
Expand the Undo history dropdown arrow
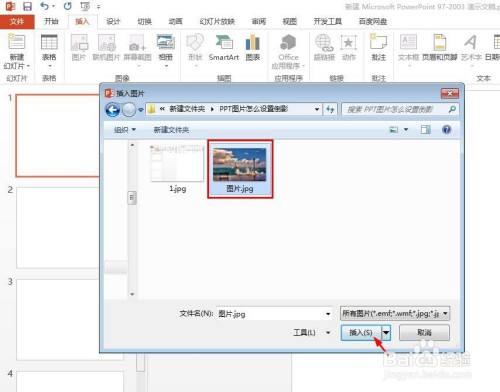(x=53, y=6)
